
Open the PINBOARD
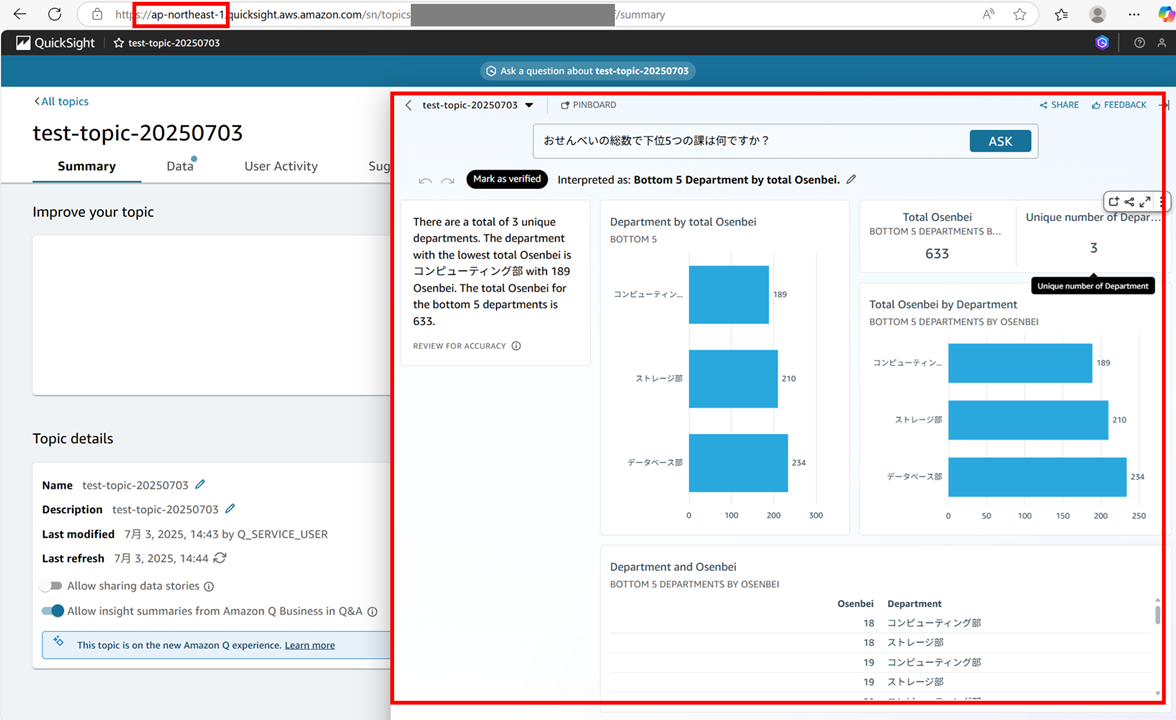589,105
